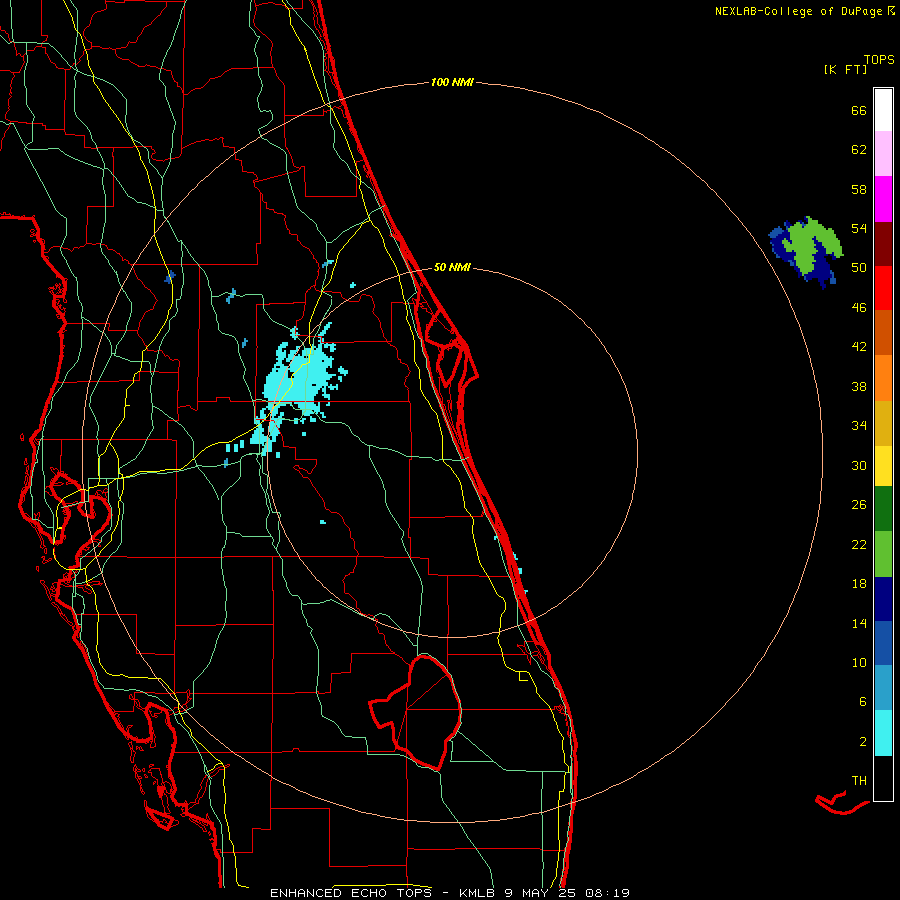Pick the dark green legend swatch

[883, 509]
